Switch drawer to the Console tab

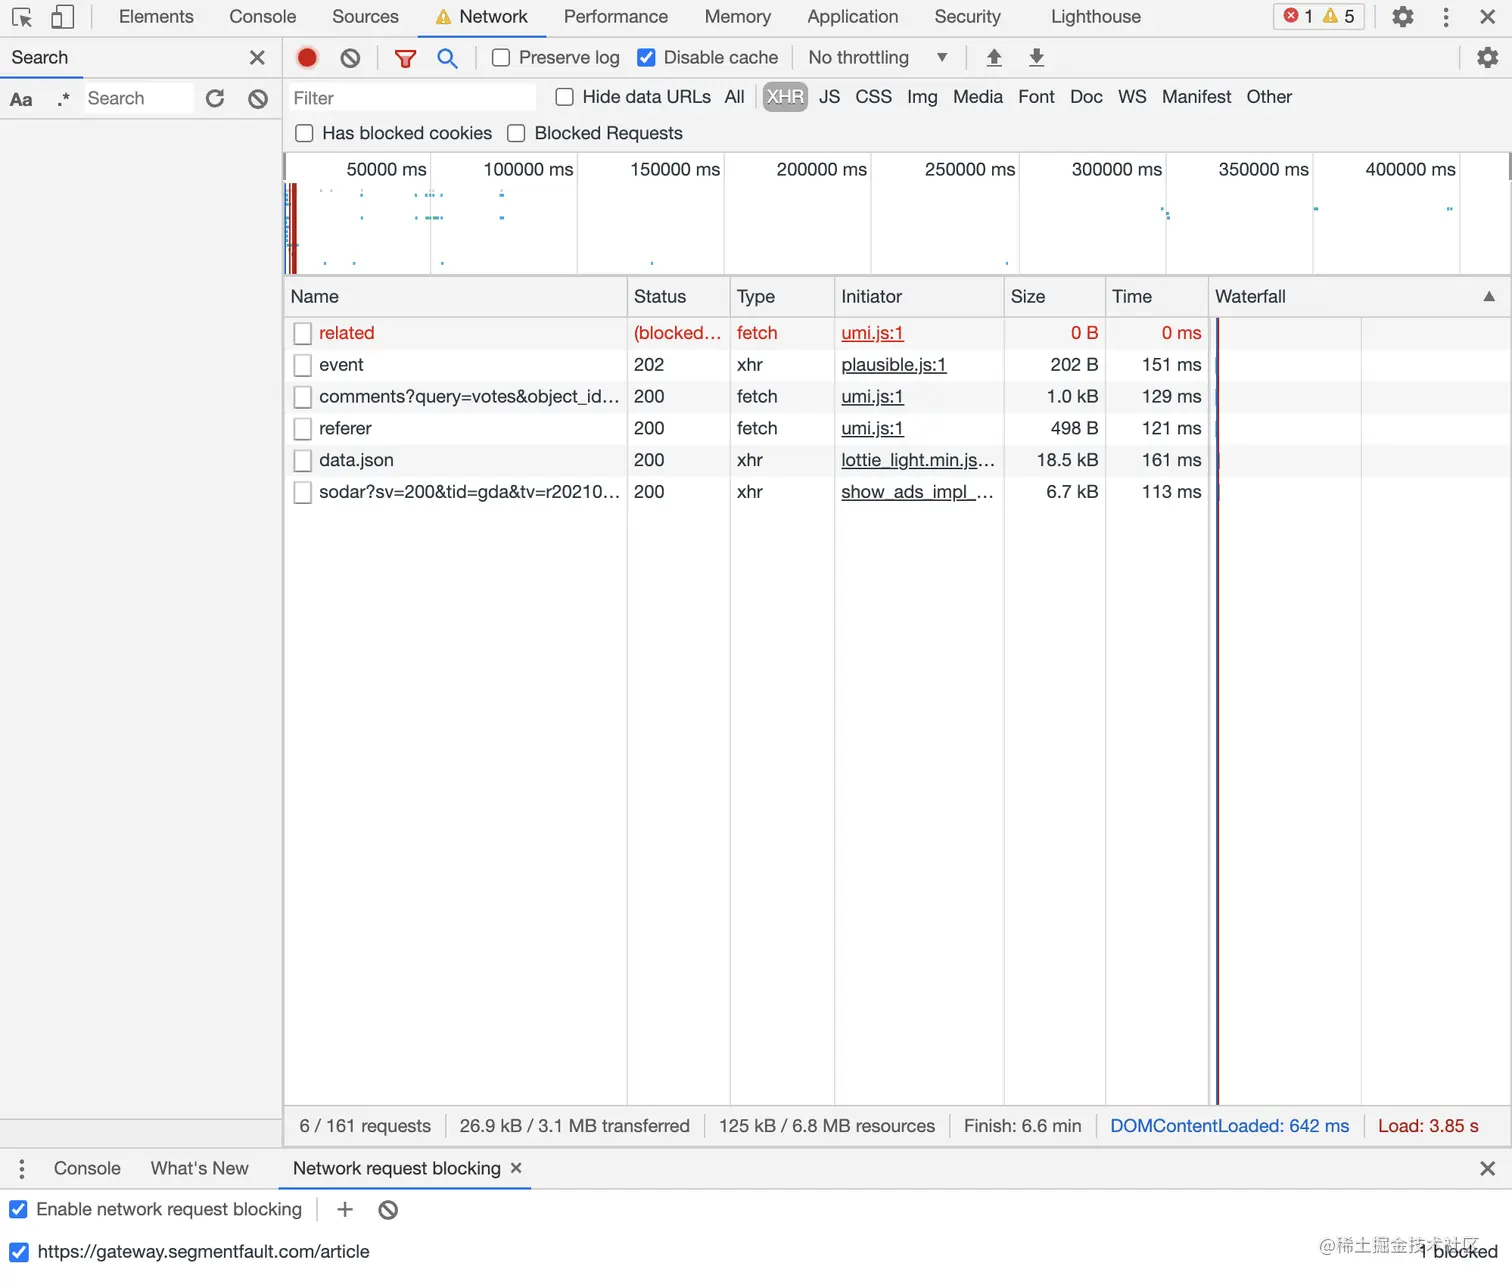[87, 1168]
